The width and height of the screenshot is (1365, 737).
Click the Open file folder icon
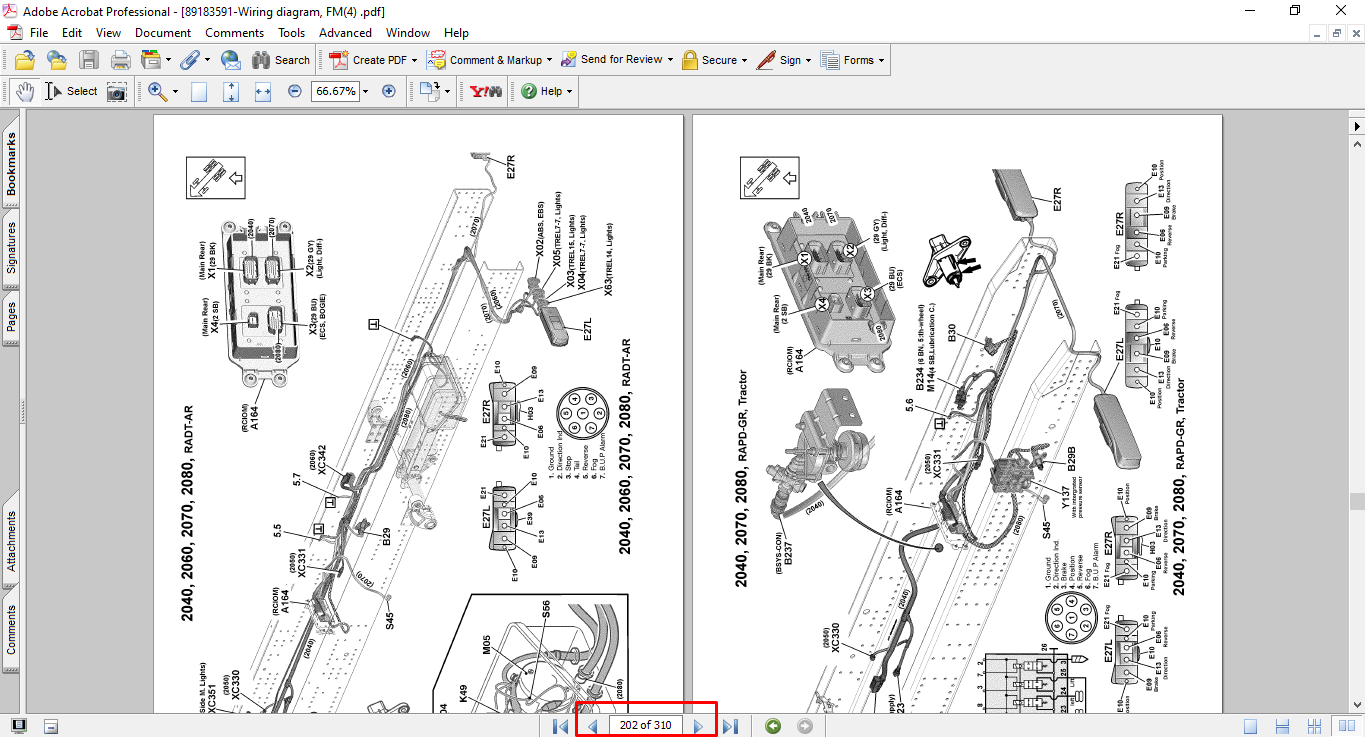24,60
